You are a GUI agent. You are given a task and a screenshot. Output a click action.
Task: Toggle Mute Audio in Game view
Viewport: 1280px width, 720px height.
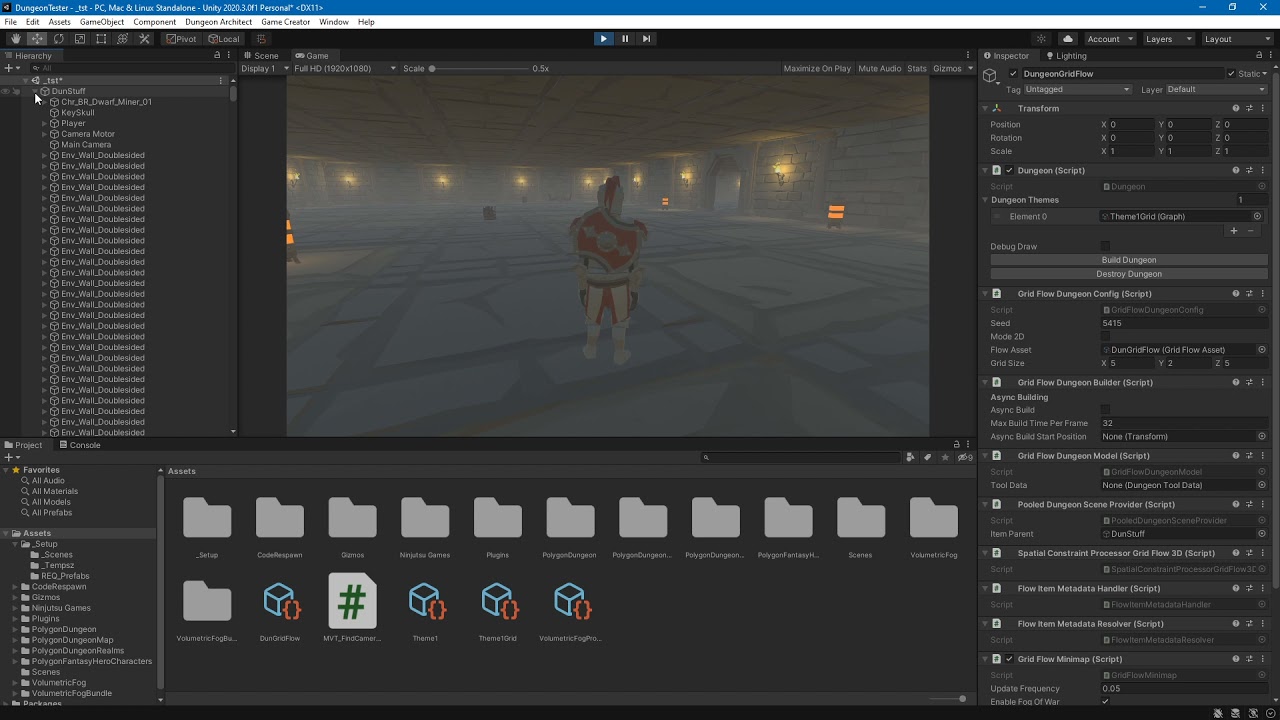(x=880, y=69)
